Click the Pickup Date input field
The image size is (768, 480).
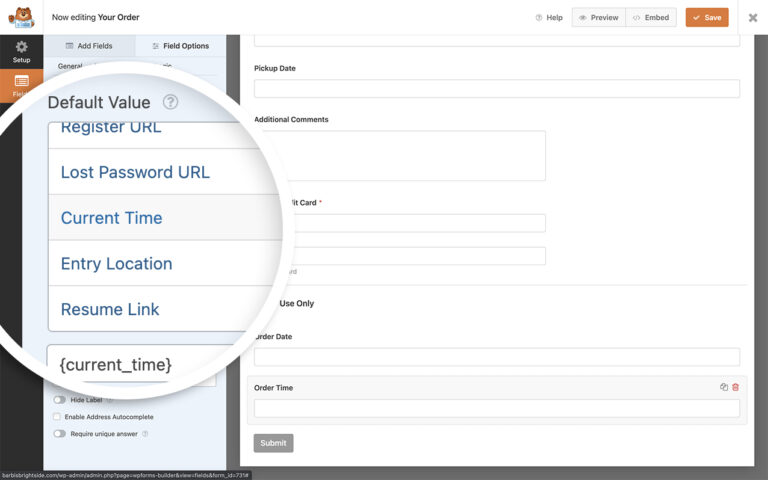coord(497,89)
